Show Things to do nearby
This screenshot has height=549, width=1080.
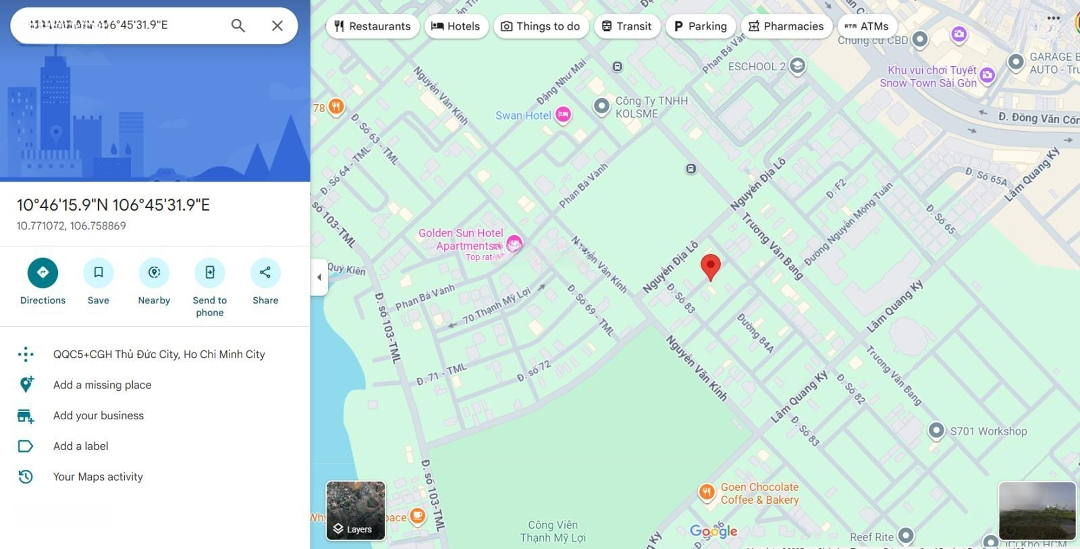point(541,26)
